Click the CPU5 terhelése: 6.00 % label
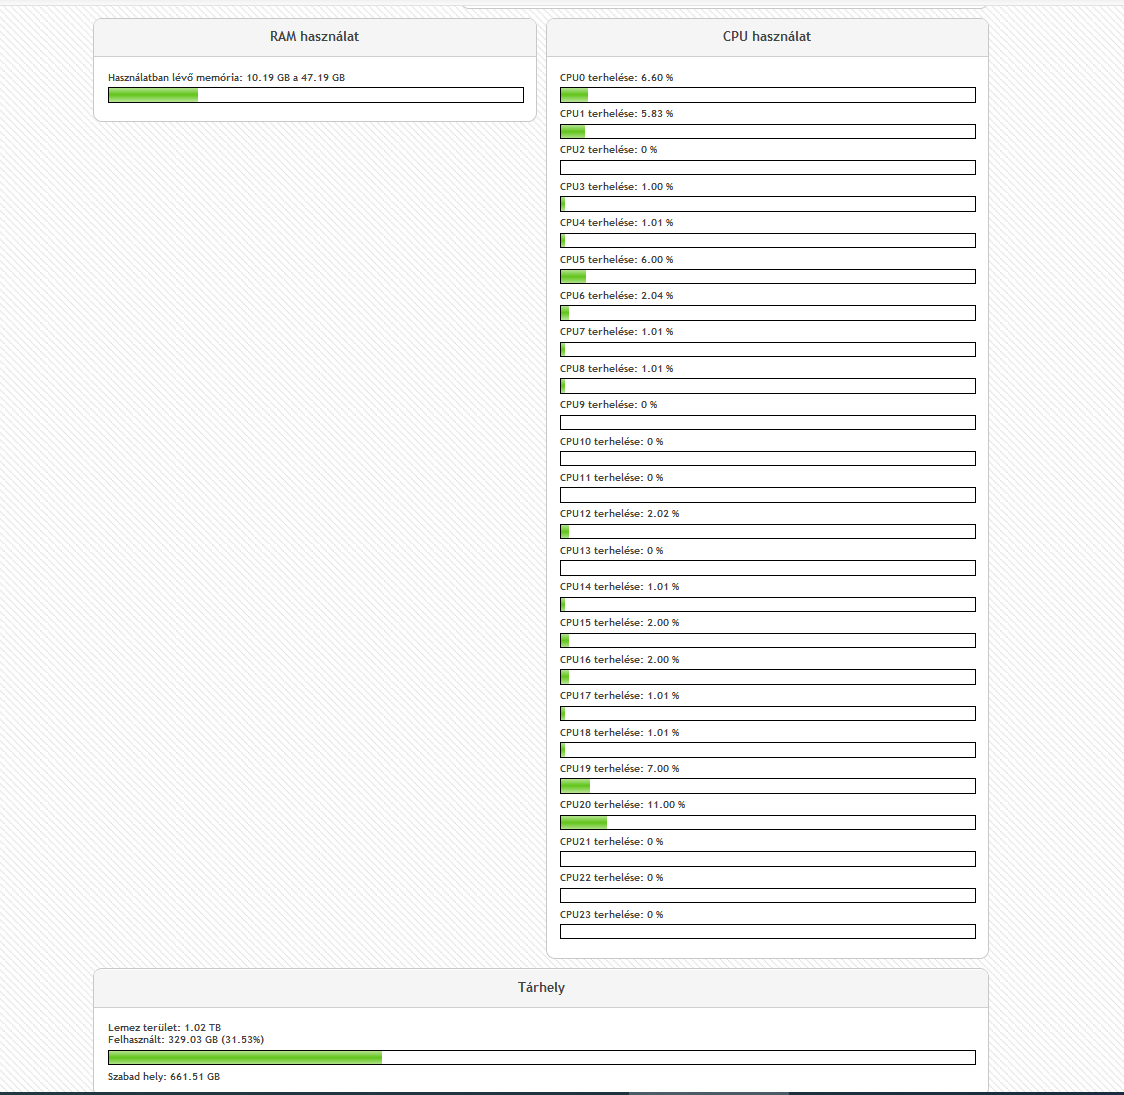Screen dimensions: 1124x1095 coord(616,259)
